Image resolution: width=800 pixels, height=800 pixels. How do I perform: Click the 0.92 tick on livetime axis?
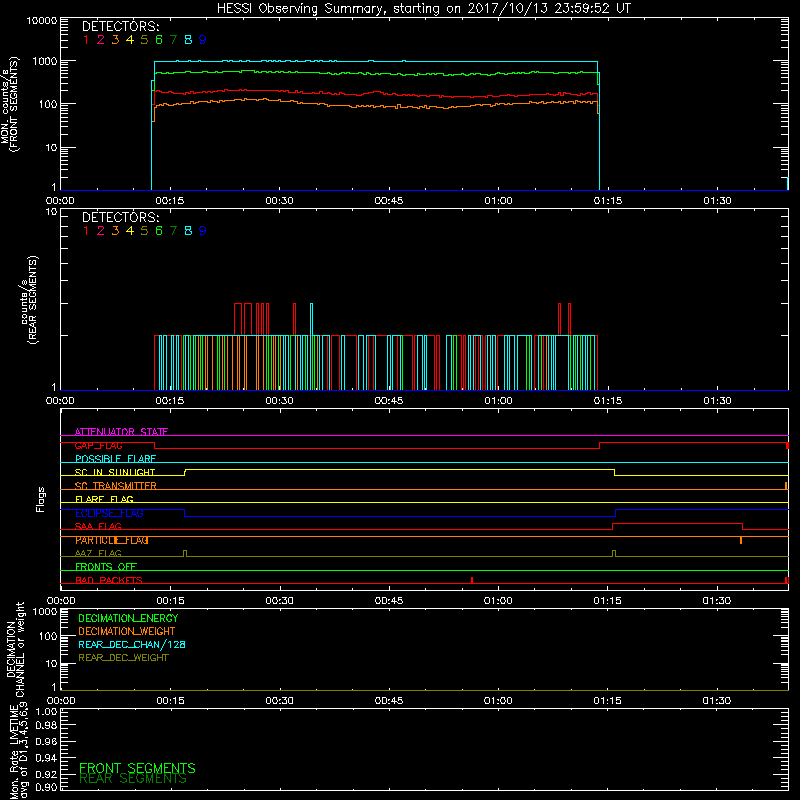(x=46, y=774)
